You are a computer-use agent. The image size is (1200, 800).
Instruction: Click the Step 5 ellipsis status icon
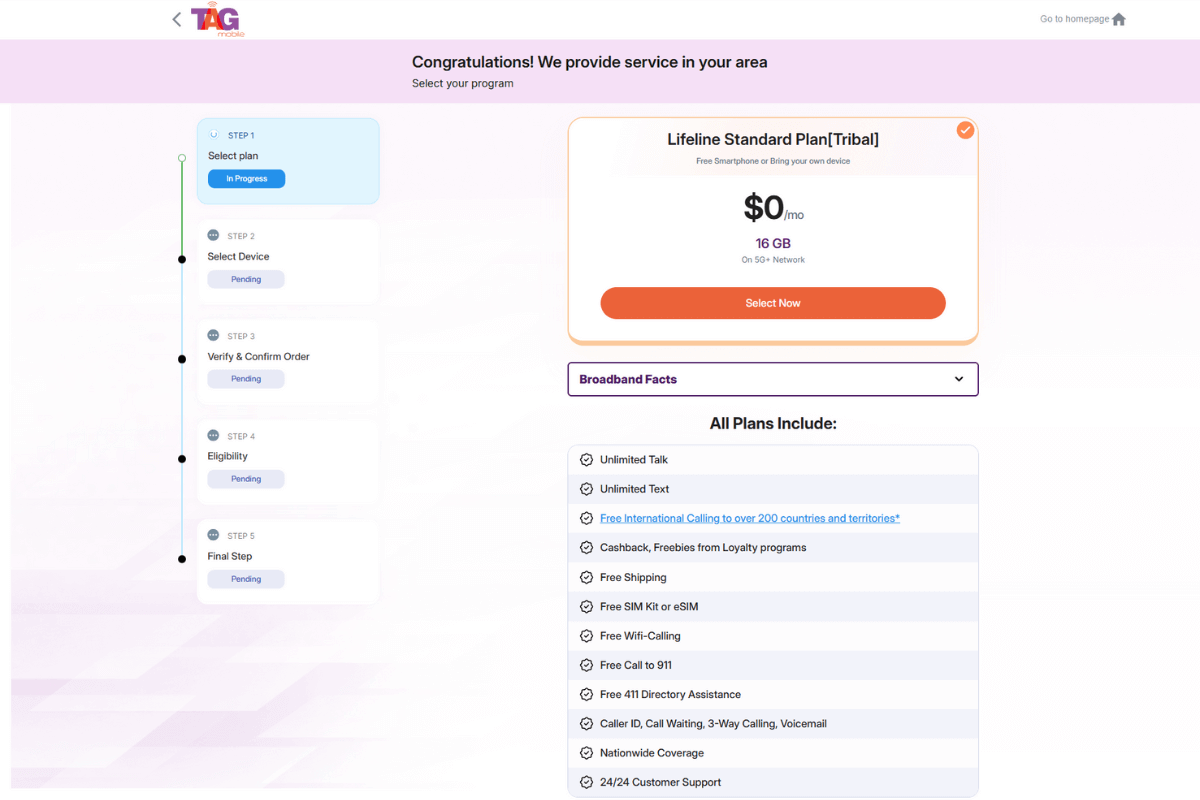coord(213,535)
